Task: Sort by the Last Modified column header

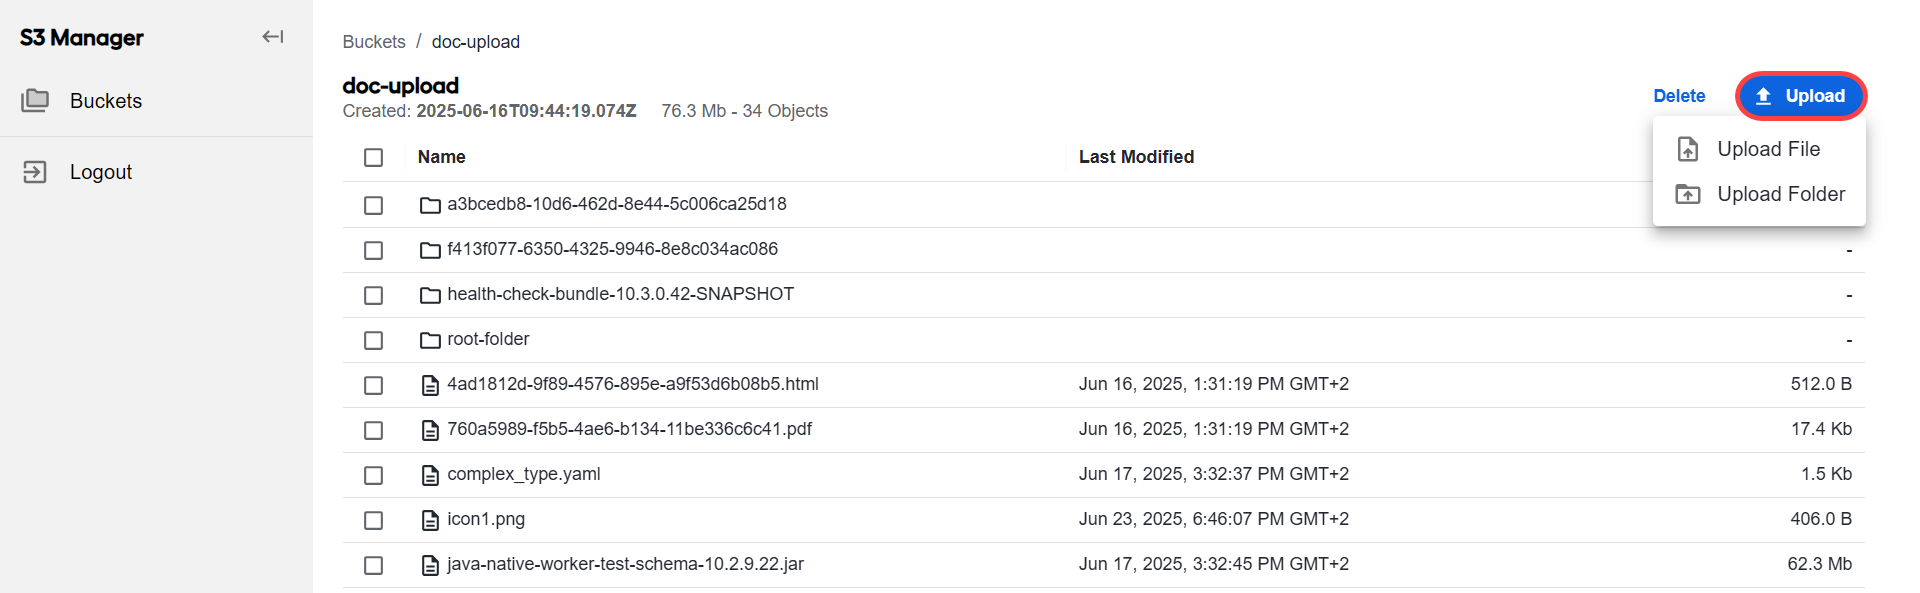Action: (1136, 157)
